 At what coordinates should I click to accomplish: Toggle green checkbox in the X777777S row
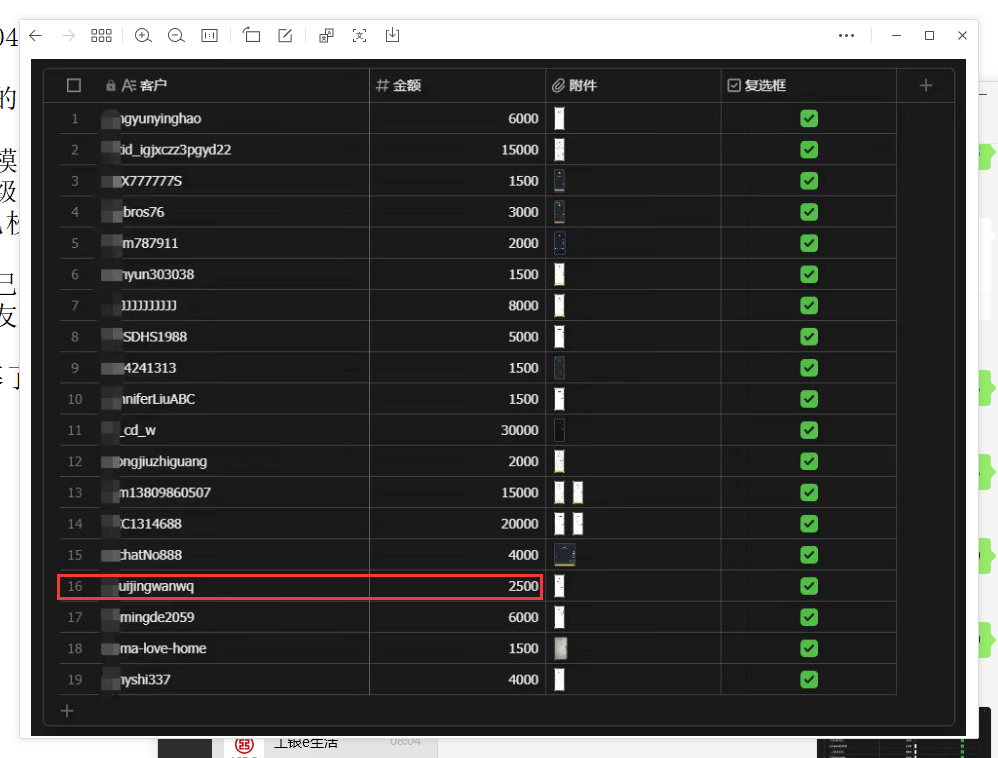coord(809,181)
